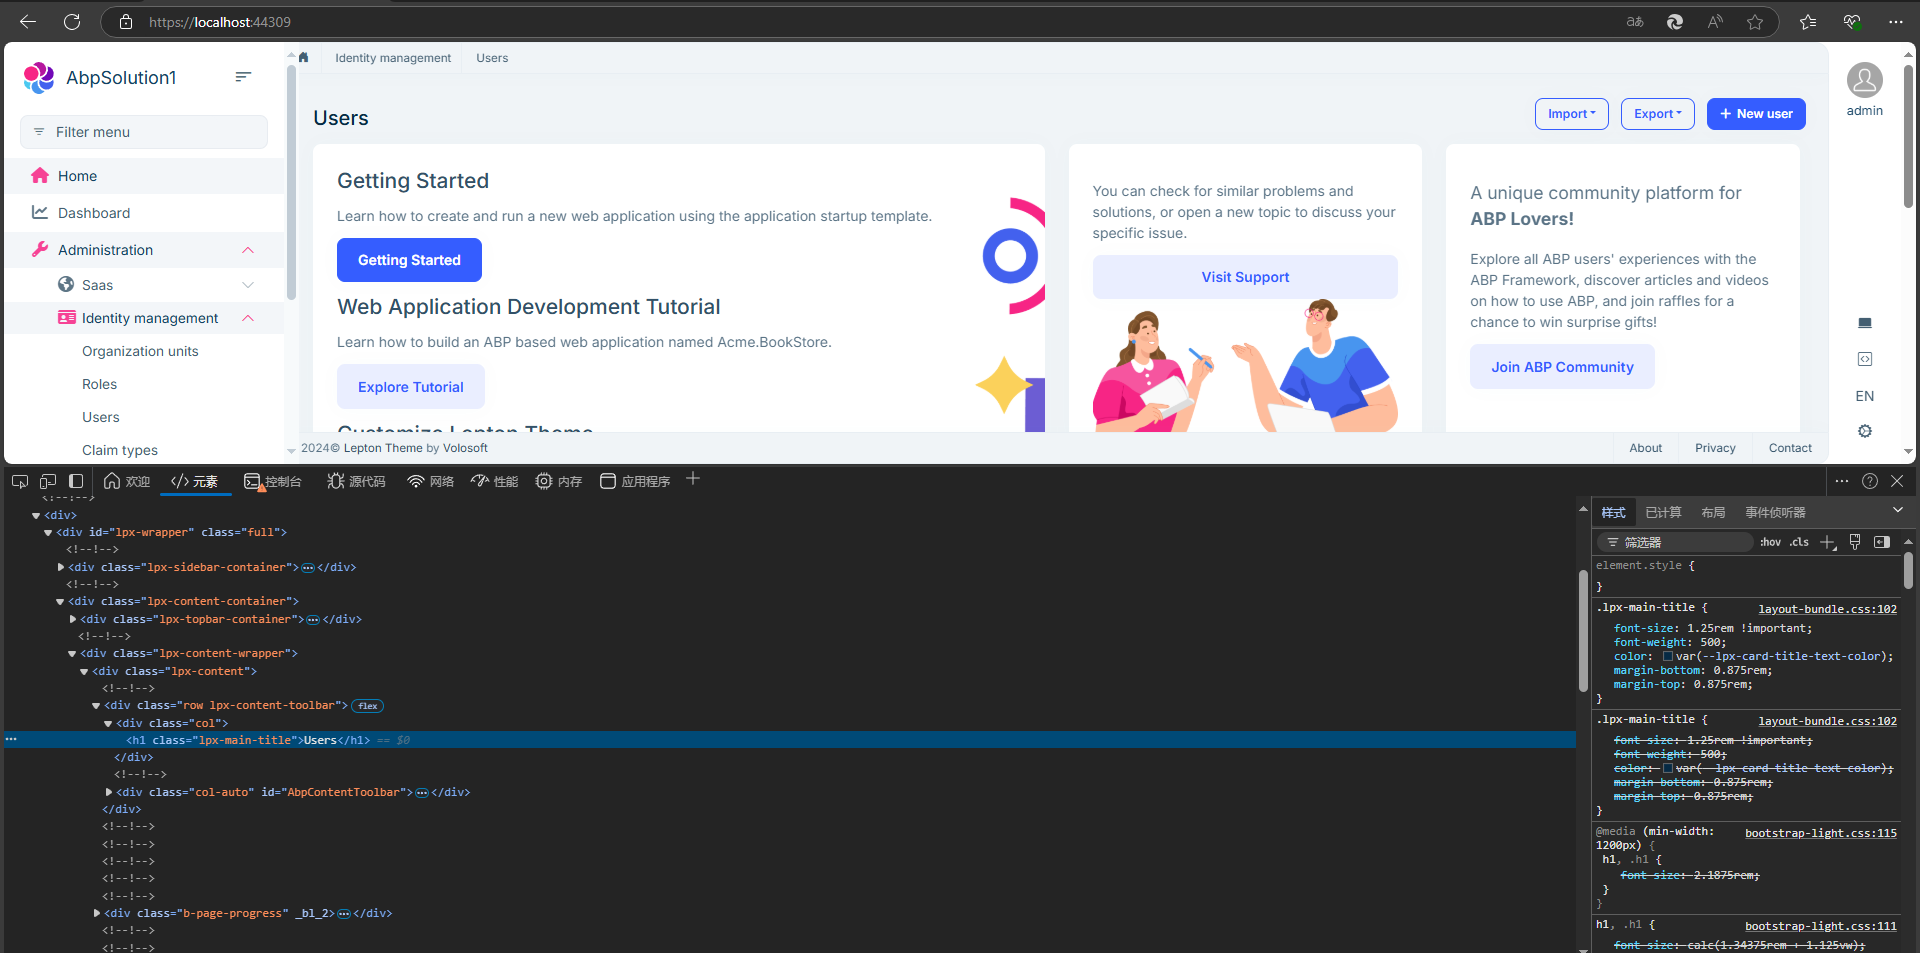Toggle device emulation in DevTools
This screenshot has width=1920, height=953.
tap(48, 481)
